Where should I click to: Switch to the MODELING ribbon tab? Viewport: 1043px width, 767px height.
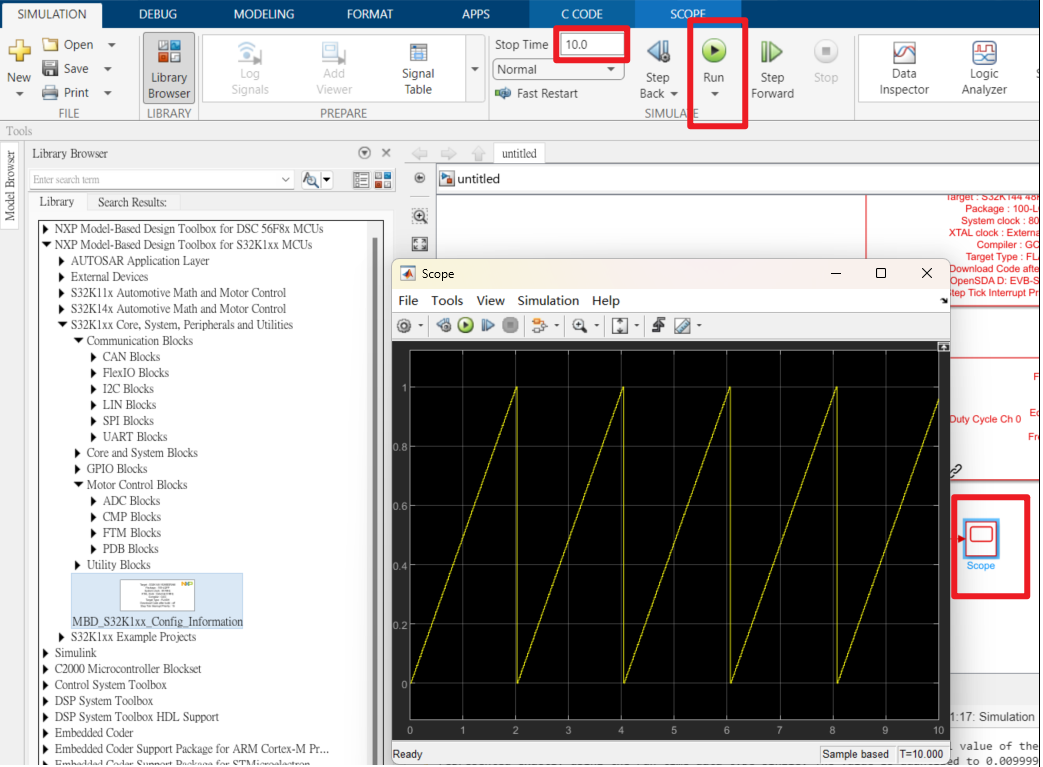264,14
